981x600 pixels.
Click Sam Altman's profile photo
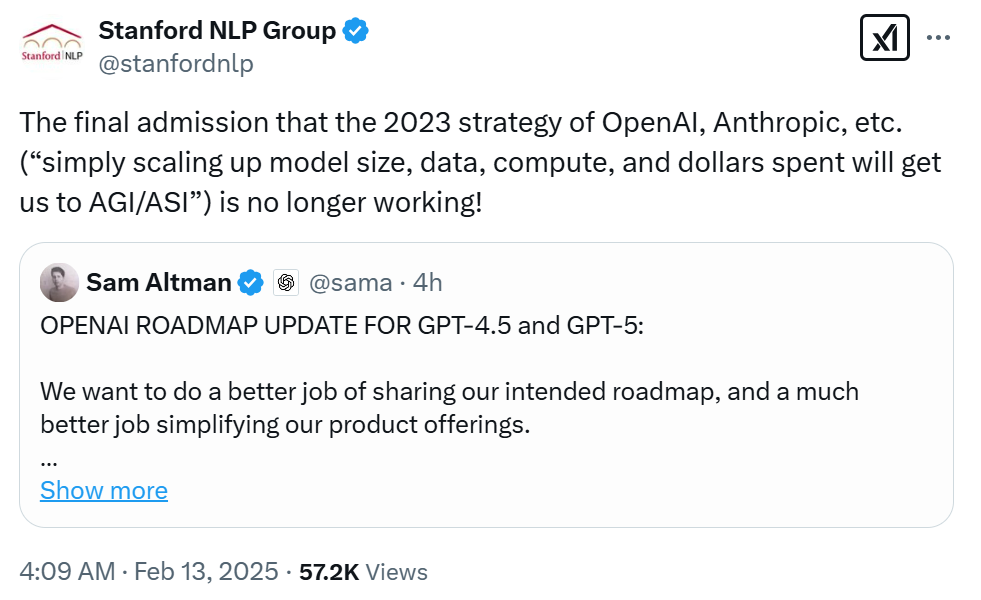[59, 283]
